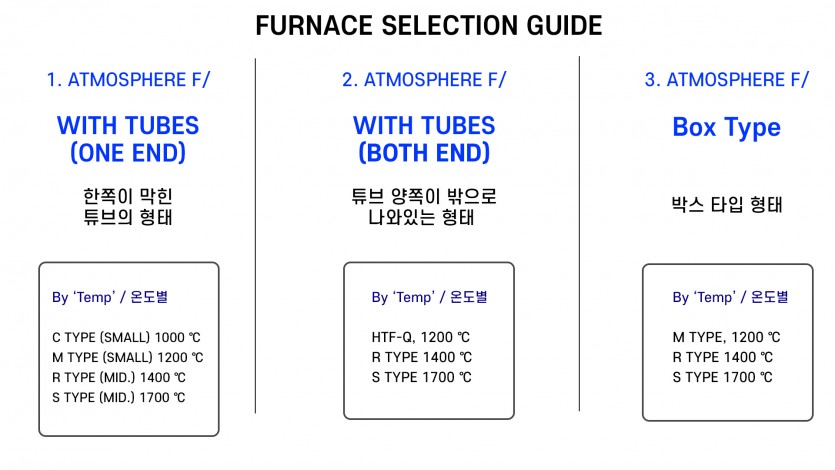Click the 한쪽이 막힌 튜브의 형태 description

click(x=128, y=207)
